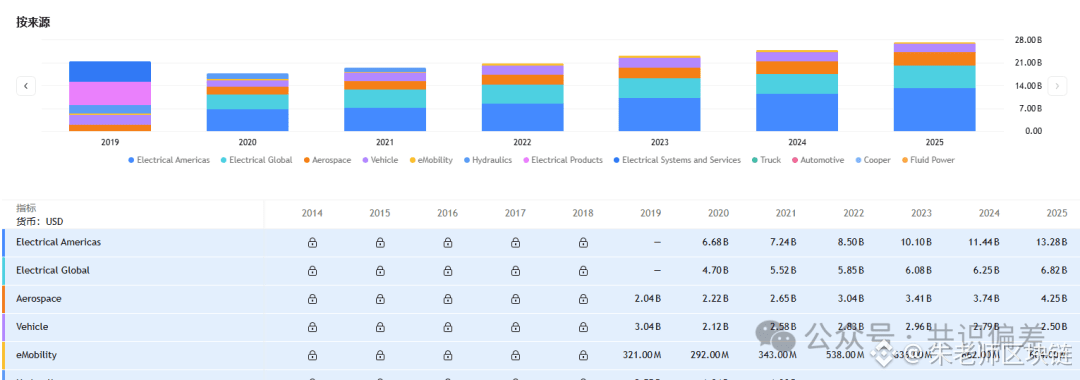
Task: Click lock icon for Electrical Global 2015
Action: point(380,271)
